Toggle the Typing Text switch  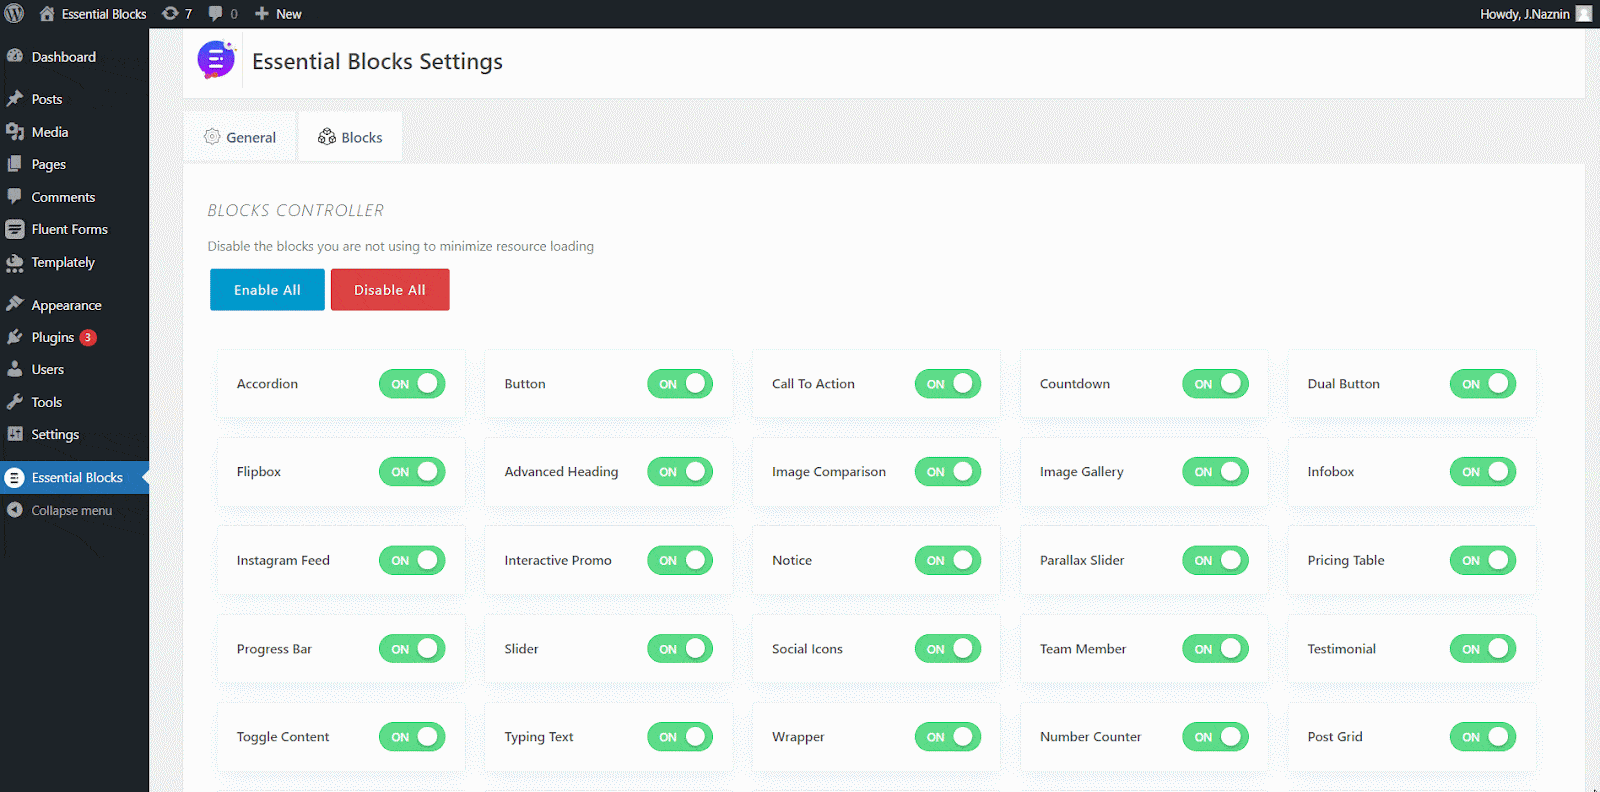point(680,737)
